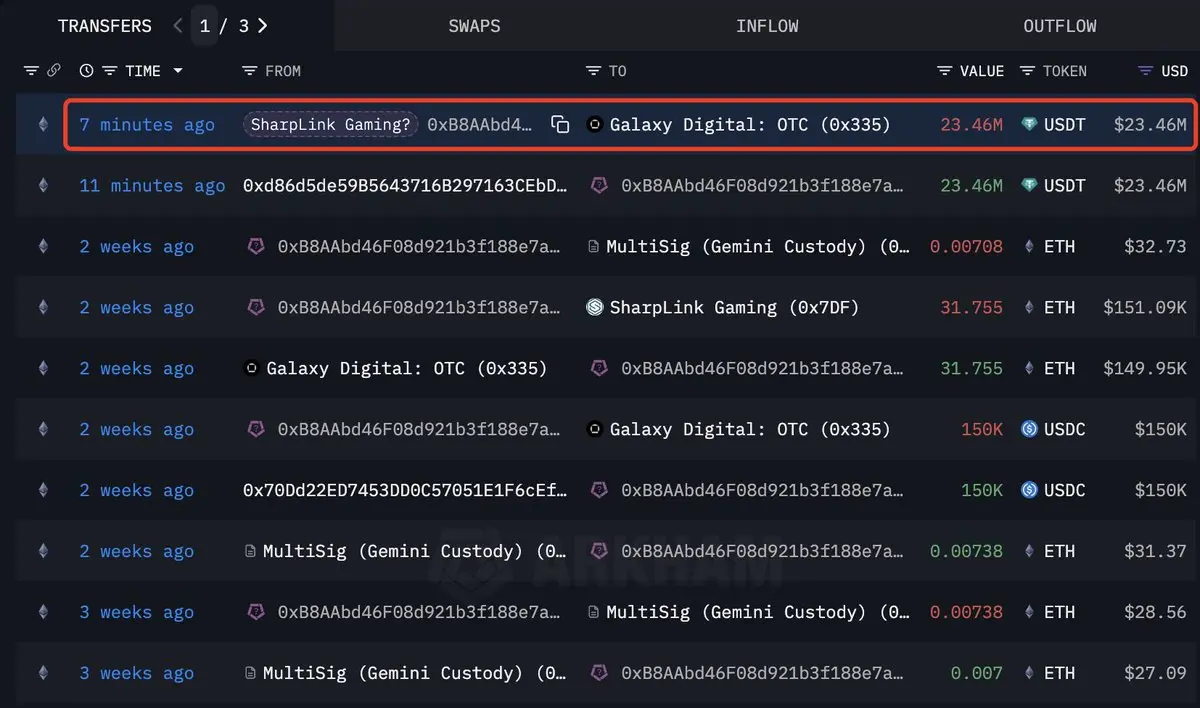Click the MultiSig document icon in the $27.09 row

point(250,674)
